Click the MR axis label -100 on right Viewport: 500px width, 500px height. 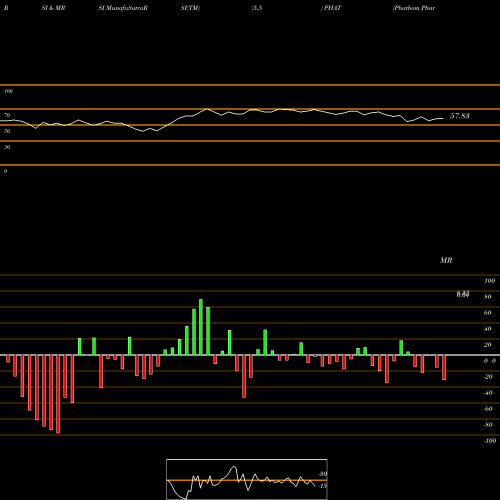click(489, 441)
